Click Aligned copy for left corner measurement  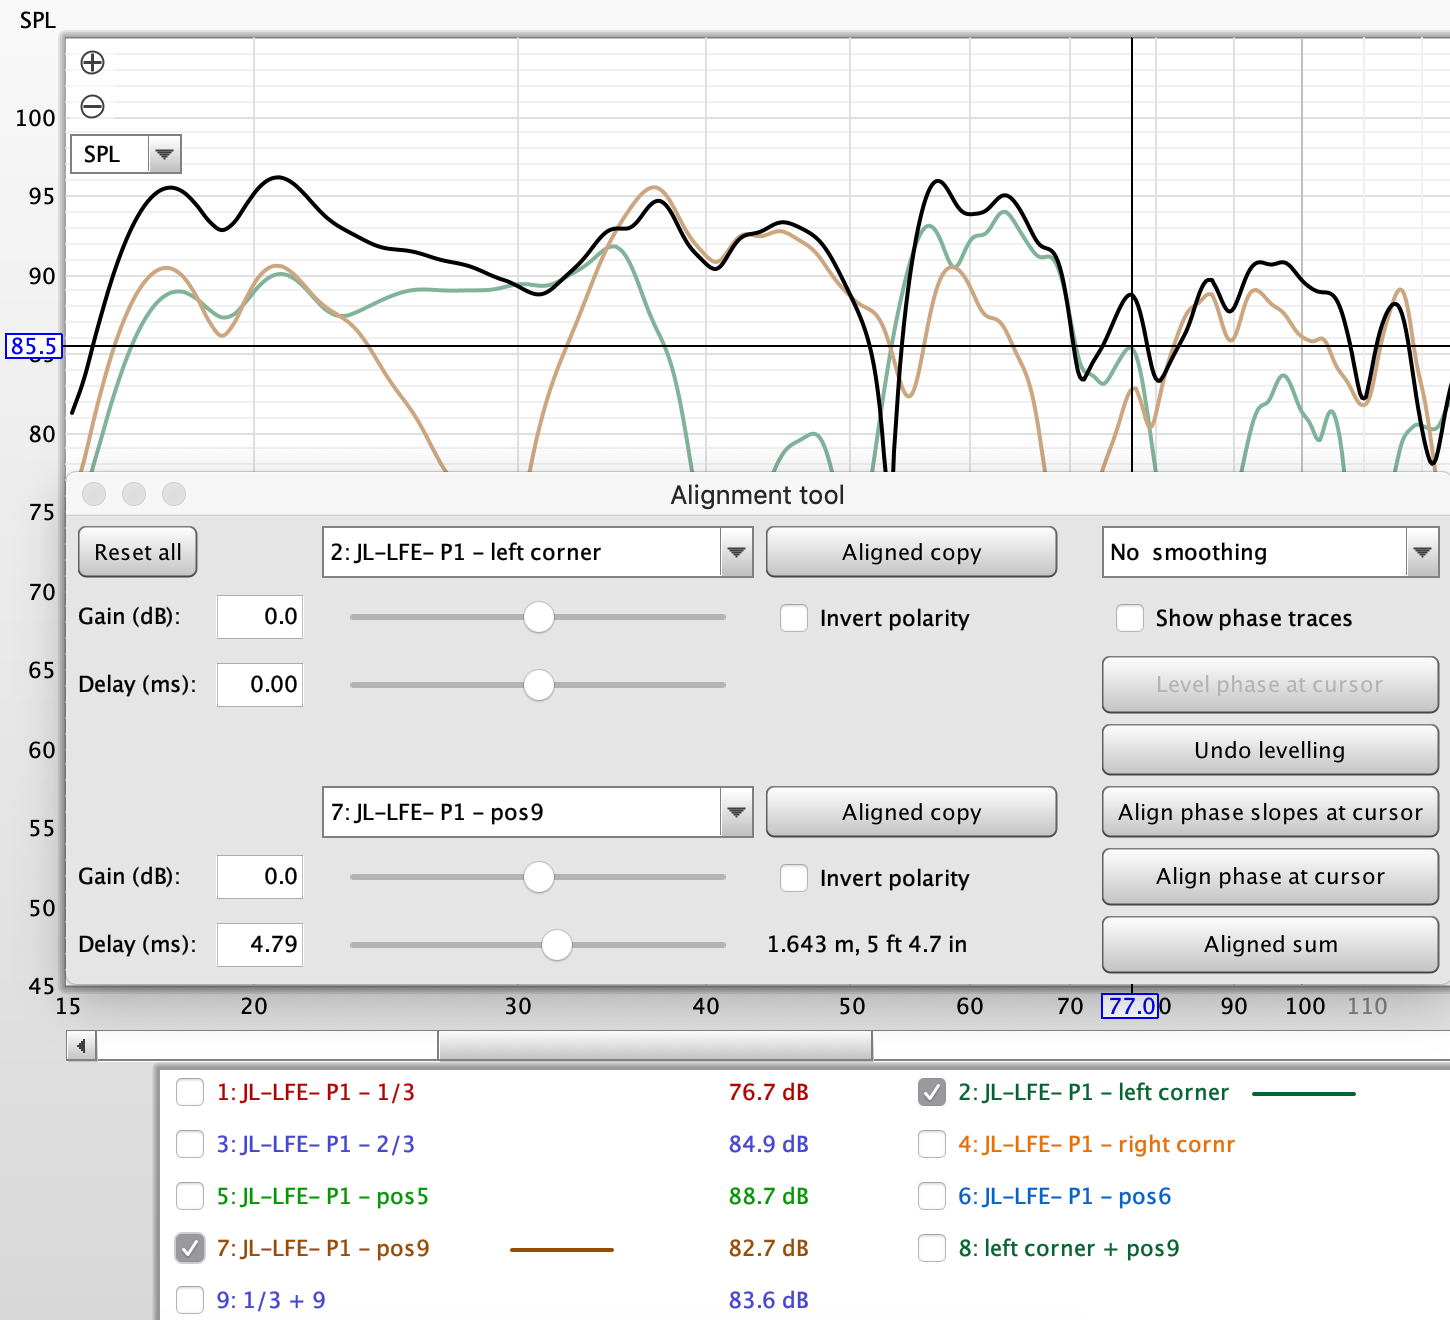pos(911,552)
